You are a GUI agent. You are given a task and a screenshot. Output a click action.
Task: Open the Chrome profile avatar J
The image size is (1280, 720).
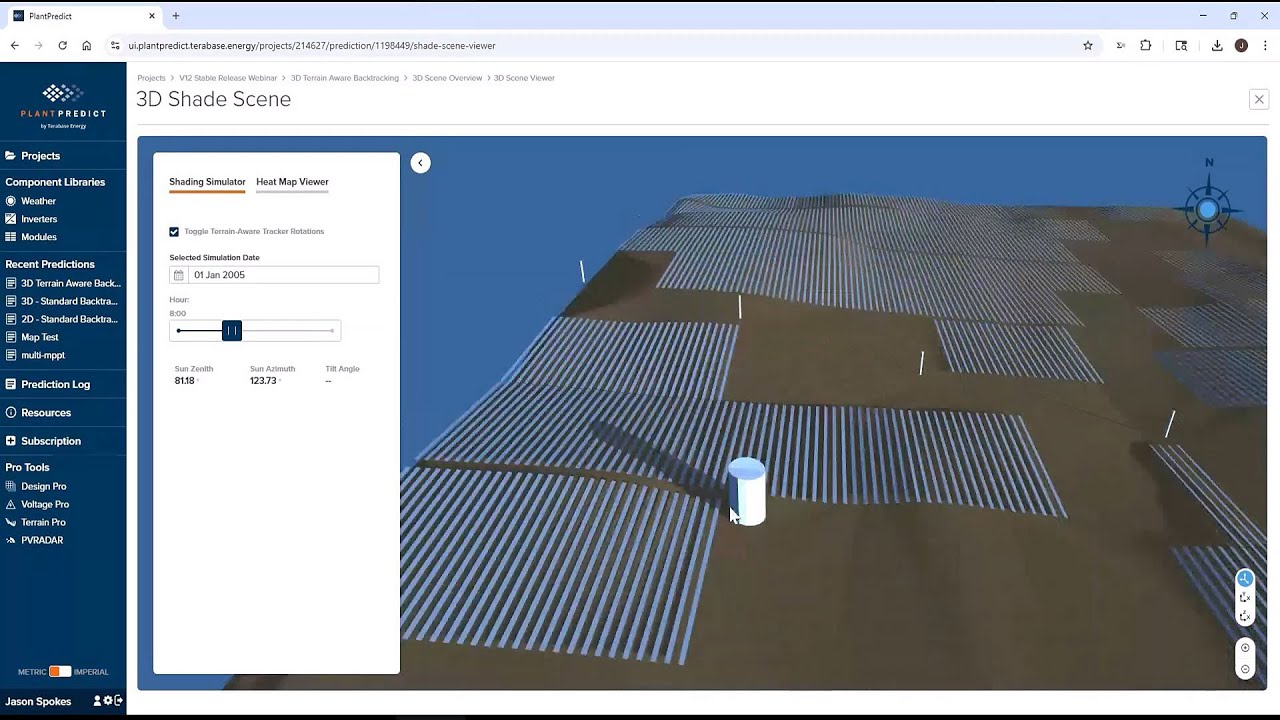pos(1241,45)
